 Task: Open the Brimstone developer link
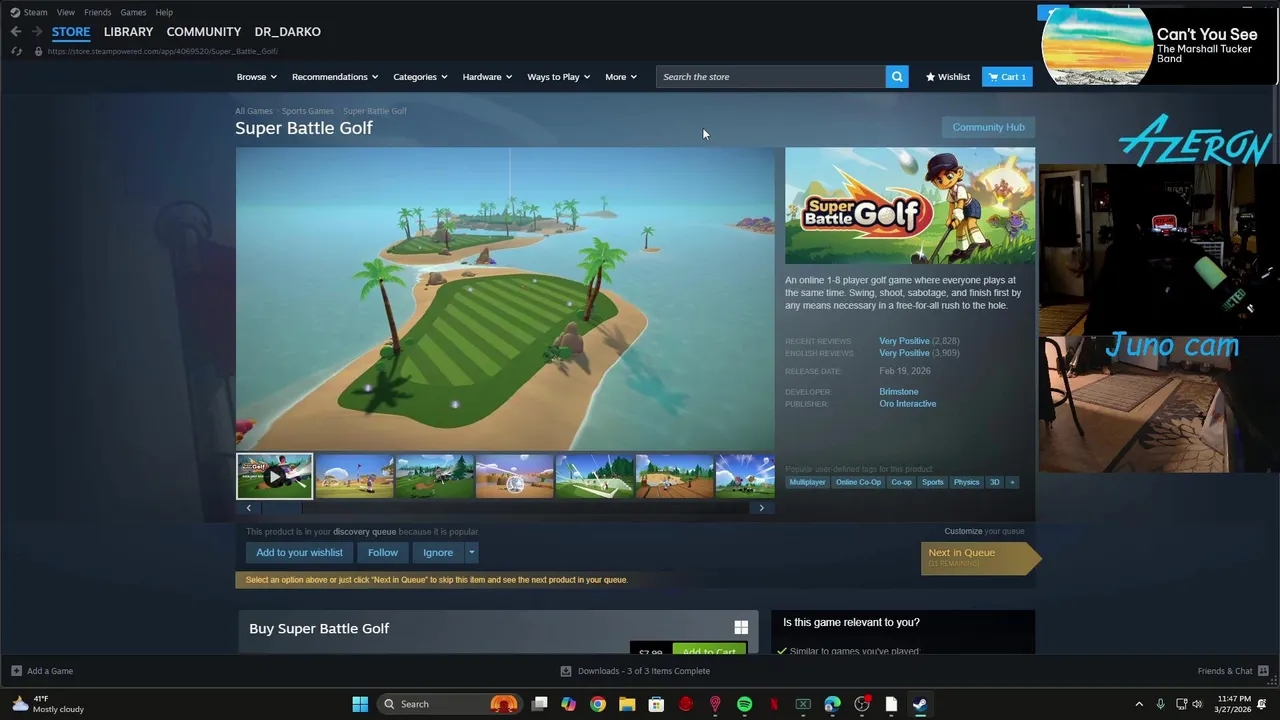click(x=898, y=392)
